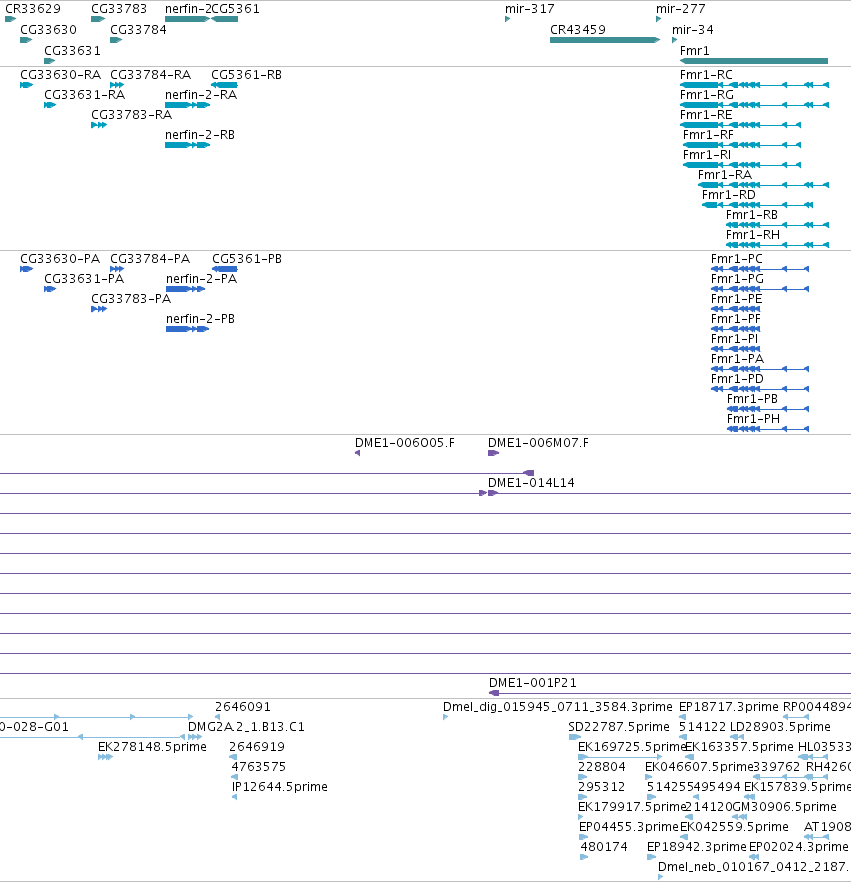Image resolution: width=851 pixels, height=882 pixels.
Task: Select the Fmr1-RD transcript label
Action: [x=729, y=195]
